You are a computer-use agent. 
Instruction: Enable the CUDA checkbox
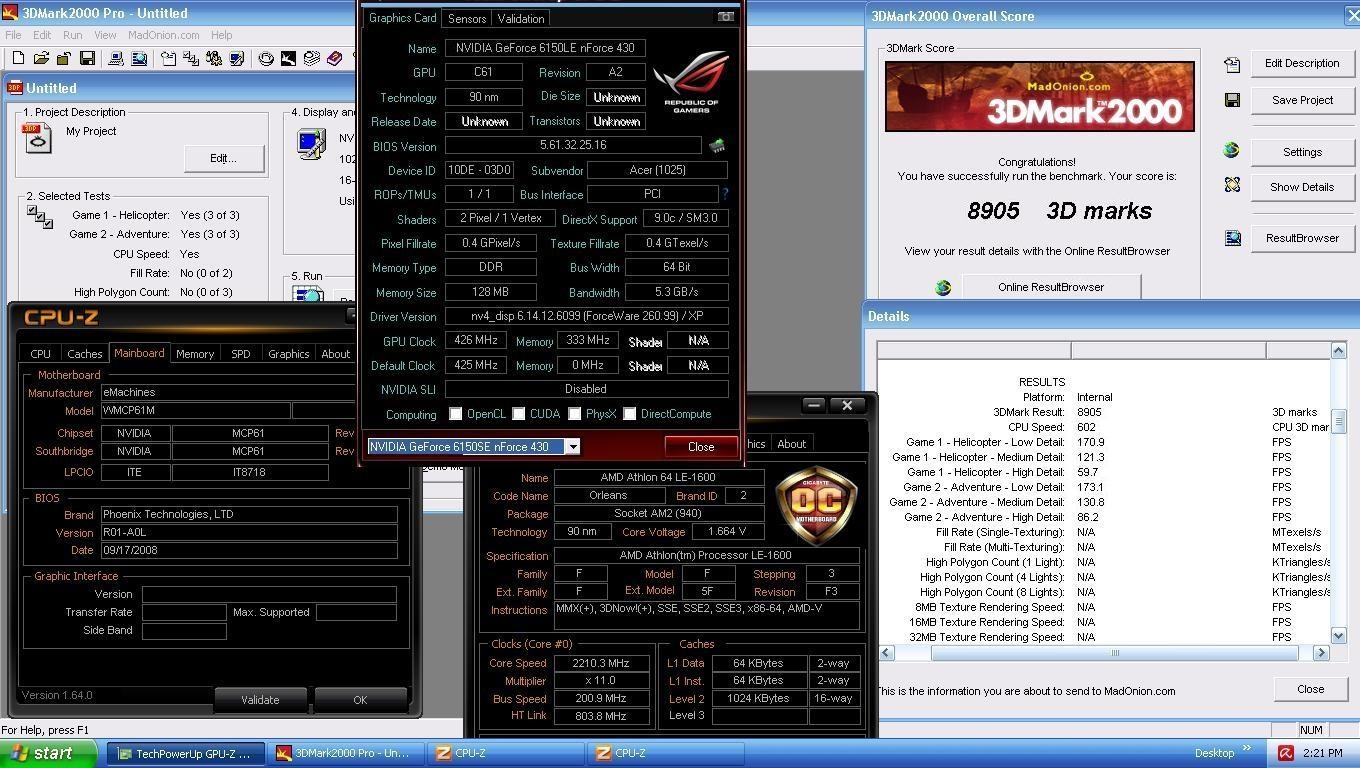click(519, 414)
